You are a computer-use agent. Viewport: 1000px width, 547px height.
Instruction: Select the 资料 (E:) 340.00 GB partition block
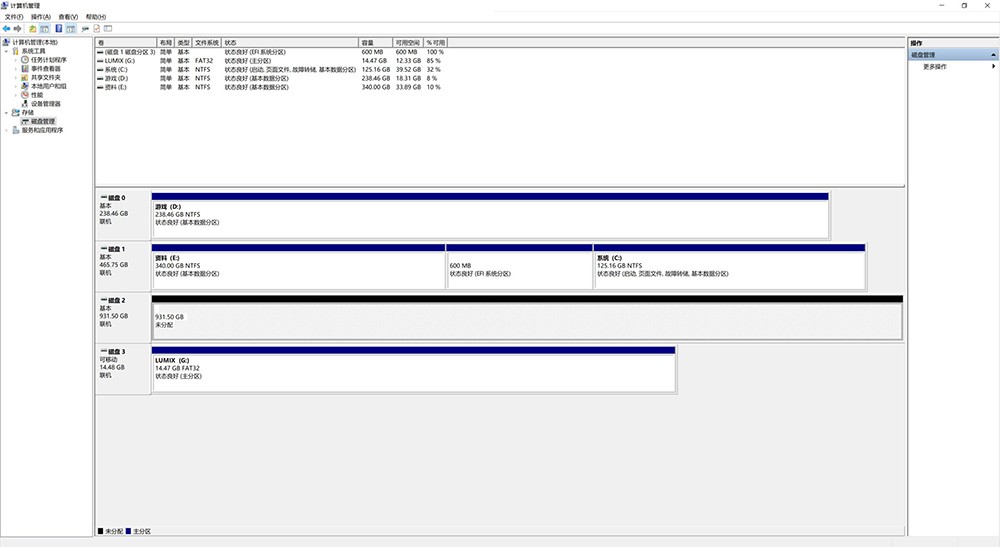[298, 267]
